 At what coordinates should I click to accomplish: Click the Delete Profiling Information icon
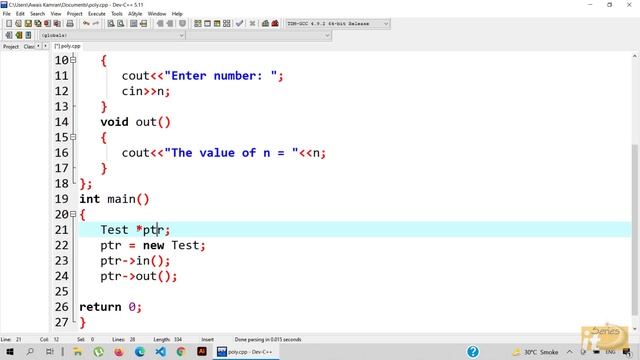pyautogui.click(x=275, y=24)
